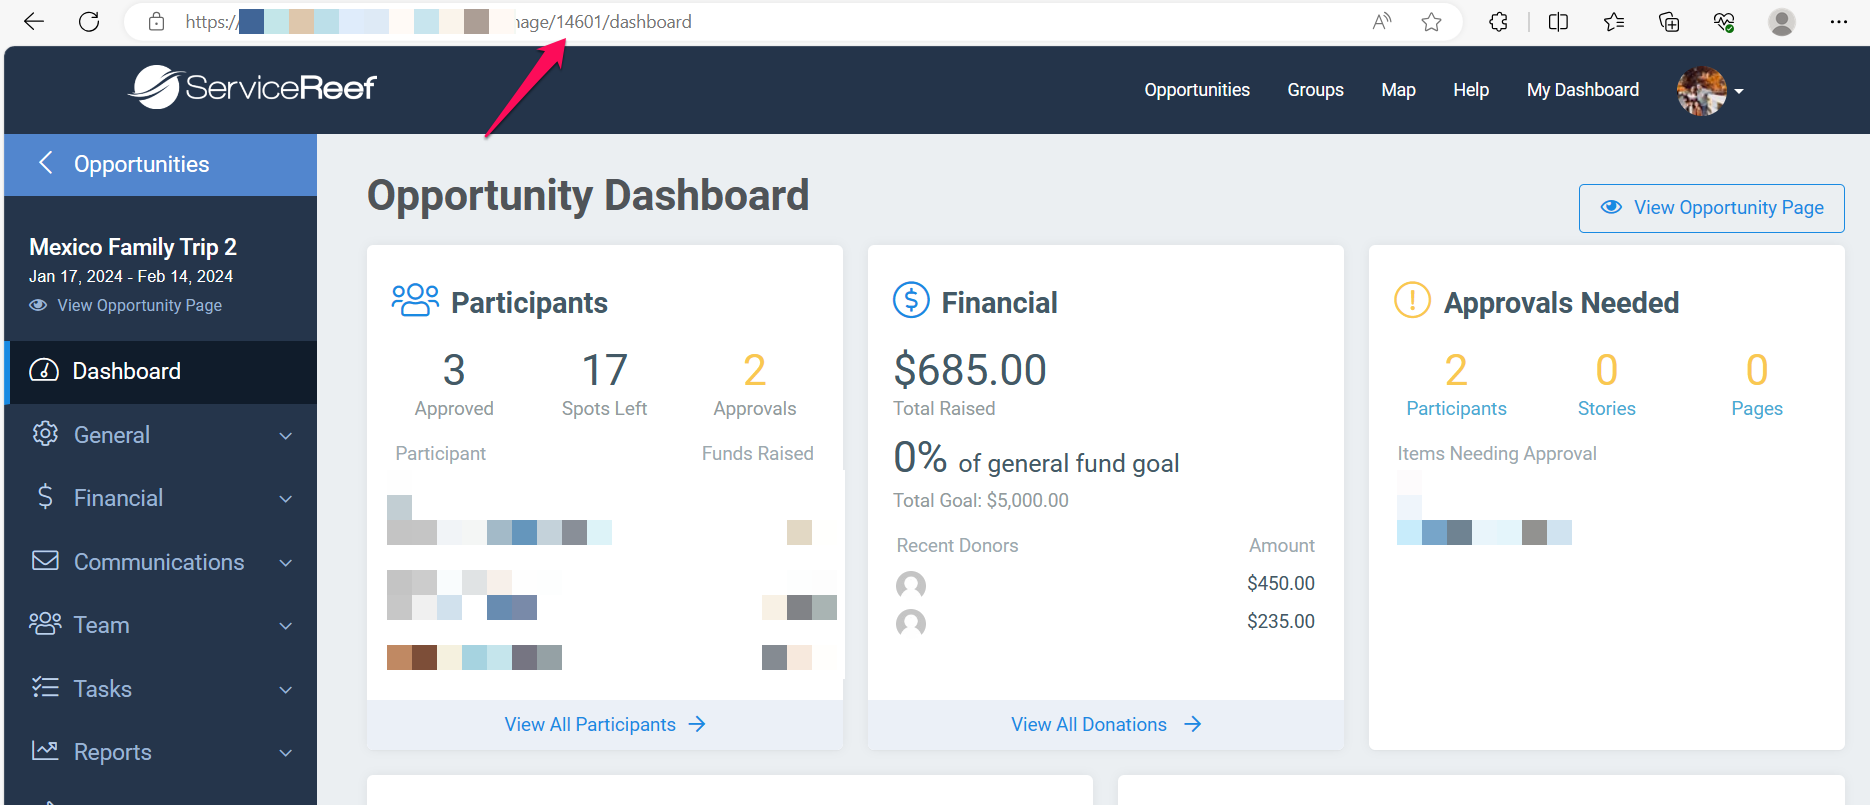The image size is (1870, 805).
Task: Click sidebar View Opportunity Page link
Action: (x=139, y=305)
